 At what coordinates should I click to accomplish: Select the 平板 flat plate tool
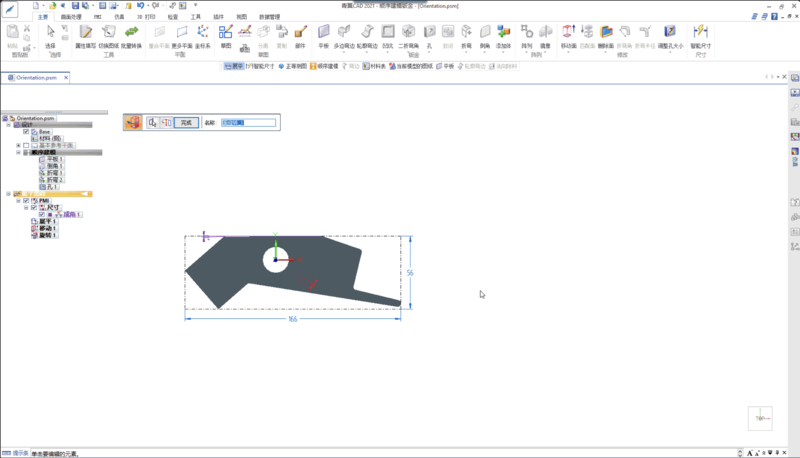(x=323, y=33)
